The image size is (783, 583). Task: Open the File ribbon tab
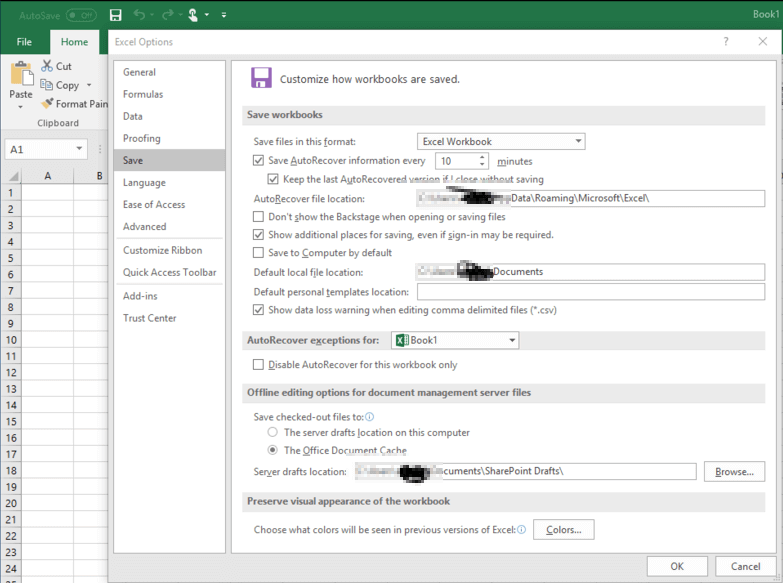(24, 42)
